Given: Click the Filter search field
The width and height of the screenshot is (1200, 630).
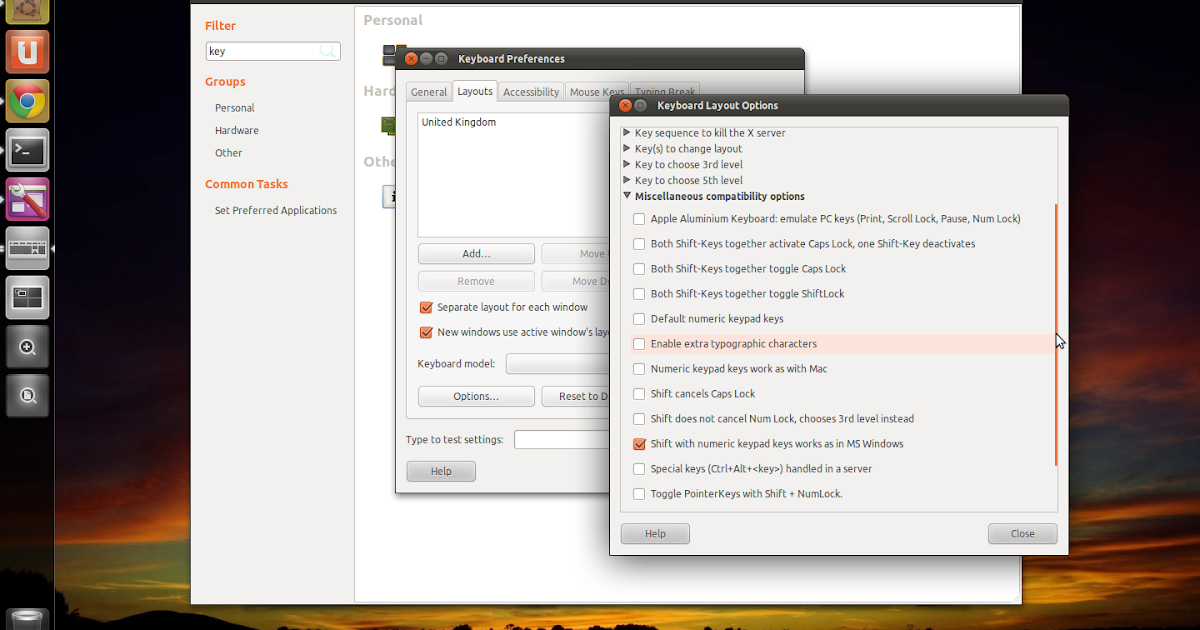Looking at the screenshot, I should tap(273, 51).
